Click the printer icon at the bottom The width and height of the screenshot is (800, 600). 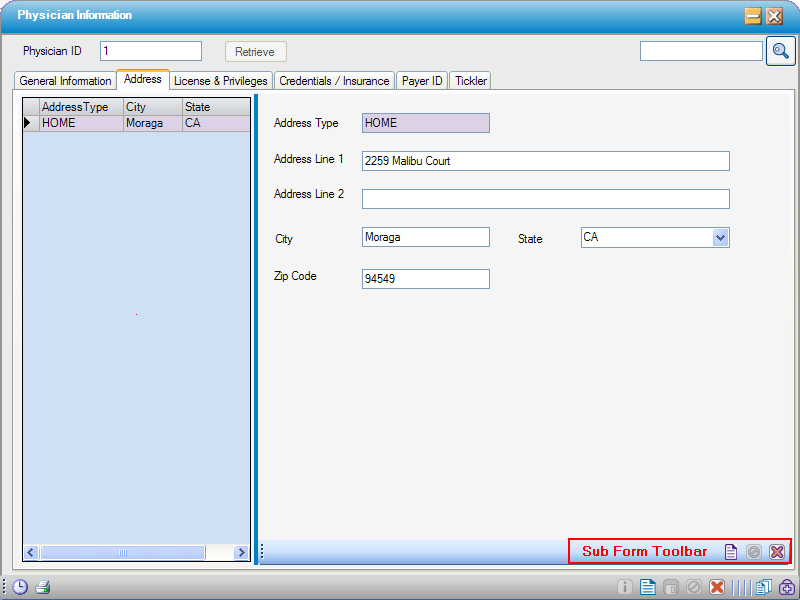[42, 587]
